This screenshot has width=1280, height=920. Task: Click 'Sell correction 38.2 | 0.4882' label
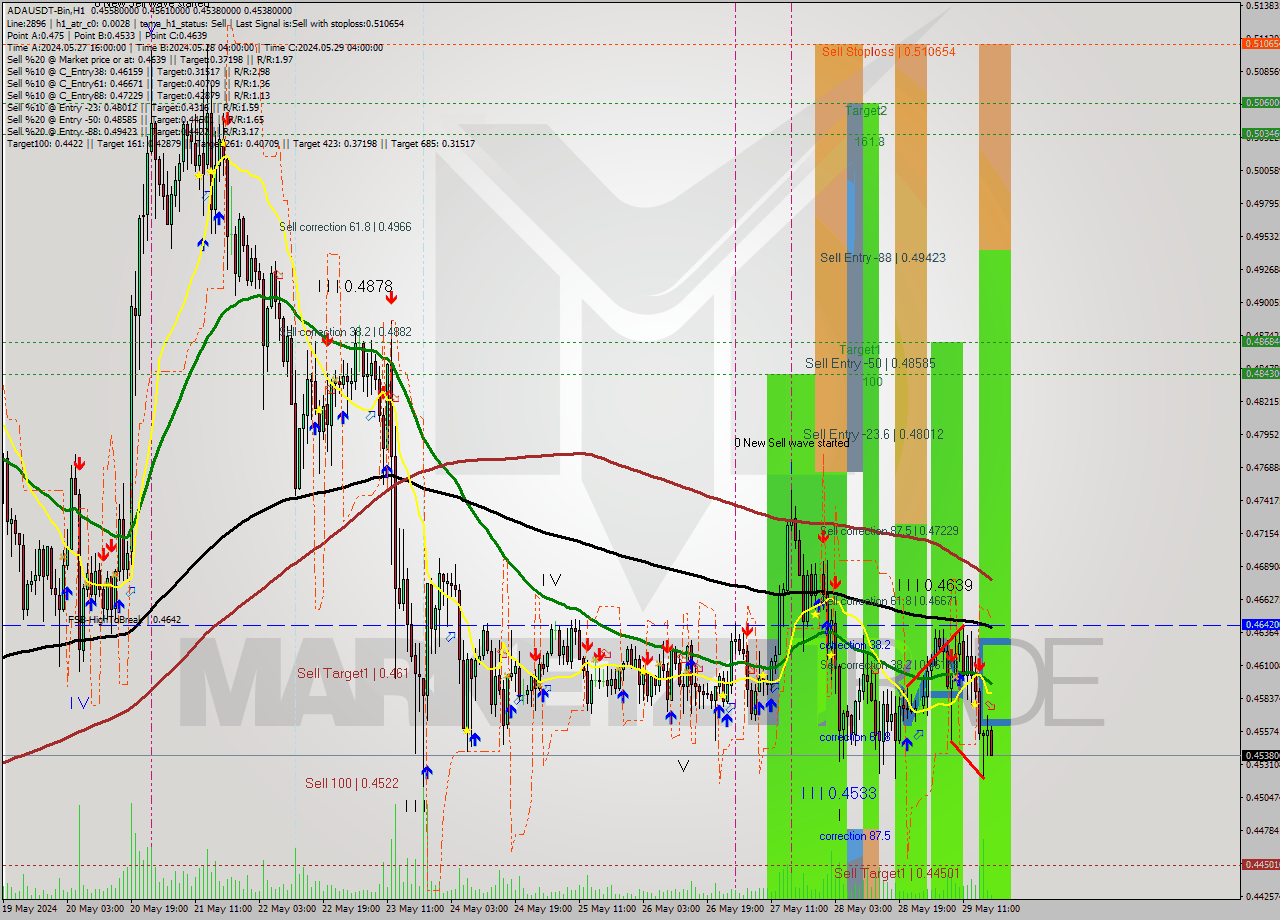tap(345, 331)
